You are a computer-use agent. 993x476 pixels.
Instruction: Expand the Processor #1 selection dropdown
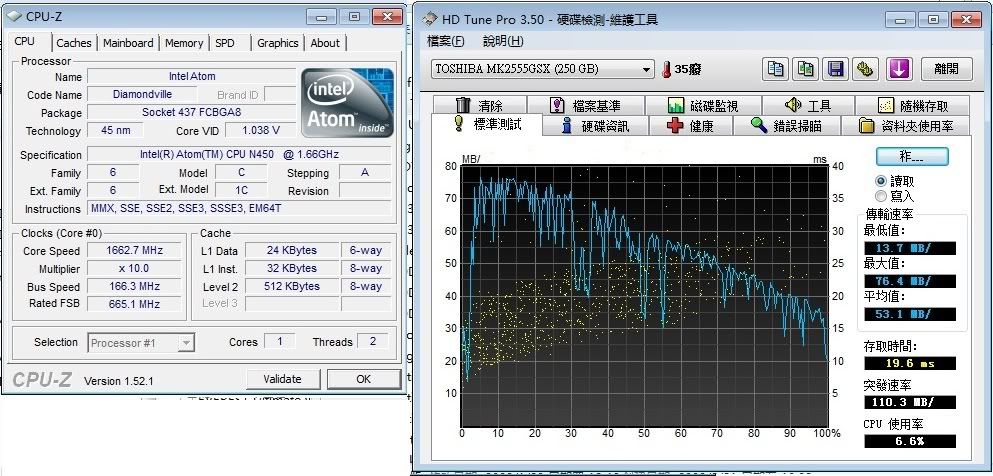141,343
